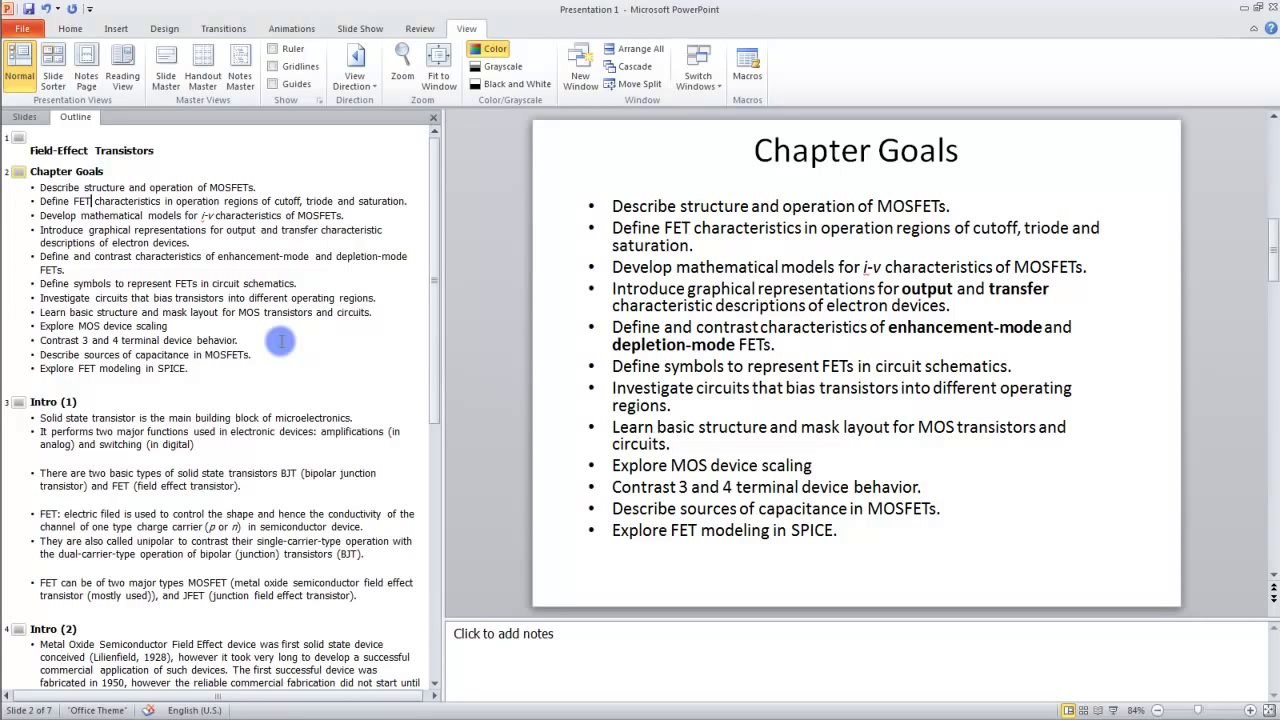Click Zoom In plus button
1280x720 pixels.
click(1250, 710)
